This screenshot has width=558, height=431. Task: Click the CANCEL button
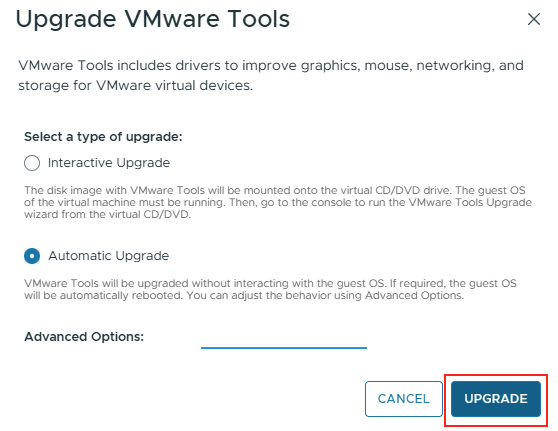[x=404, y=399]
